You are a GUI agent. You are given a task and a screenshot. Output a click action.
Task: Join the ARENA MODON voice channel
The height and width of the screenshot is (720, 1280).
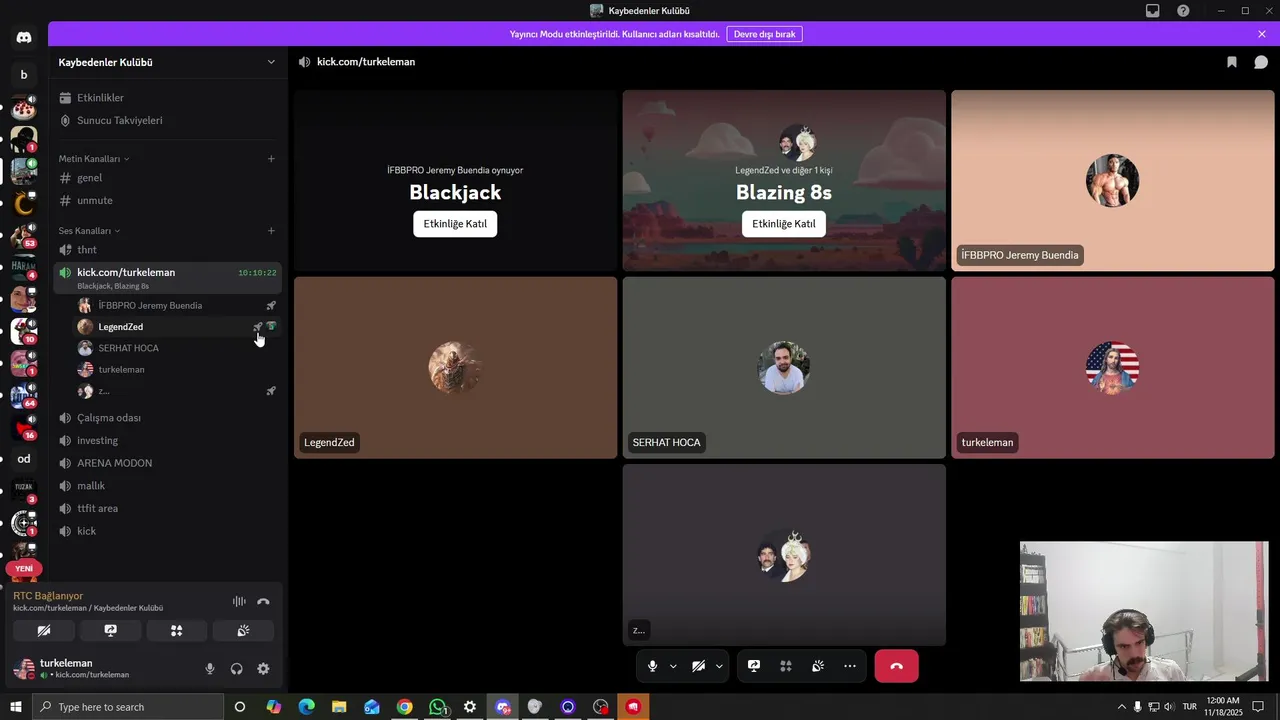coord(167,463)
